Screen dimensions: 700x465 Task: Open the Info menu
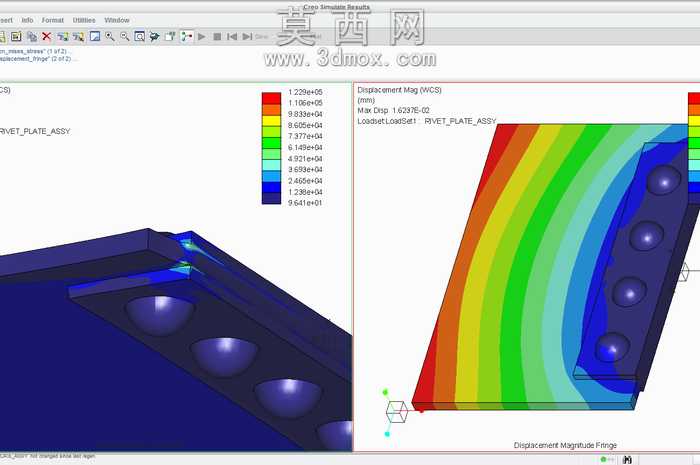(x=27, y=20)
